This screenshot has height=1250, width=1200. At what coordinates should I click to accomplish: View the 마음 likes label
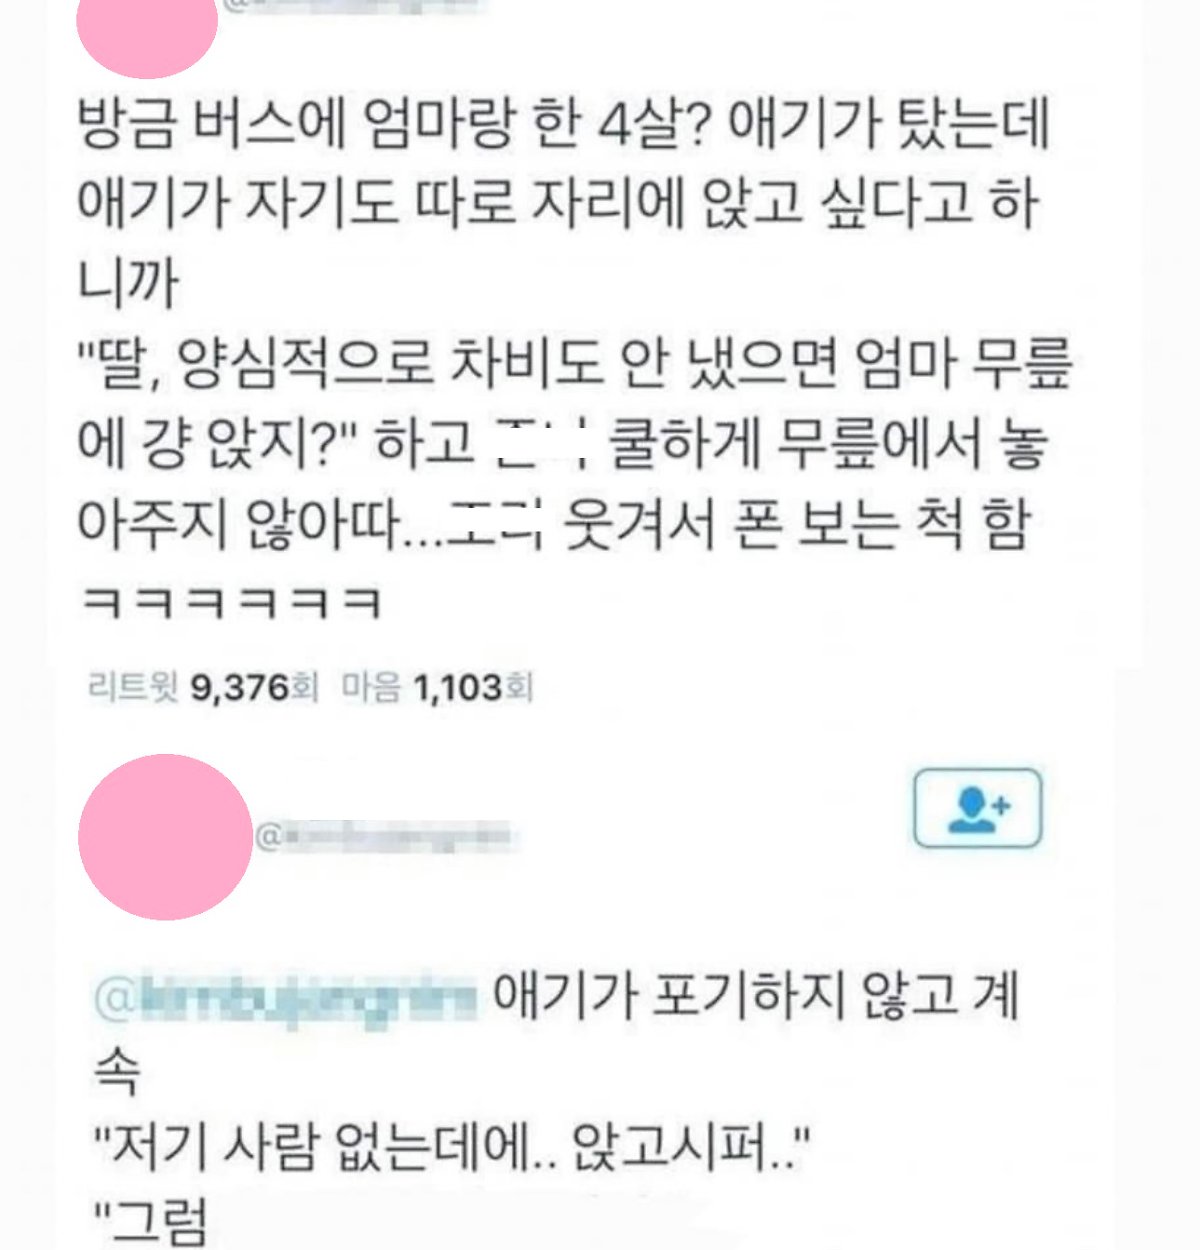(x=372, y=687)
